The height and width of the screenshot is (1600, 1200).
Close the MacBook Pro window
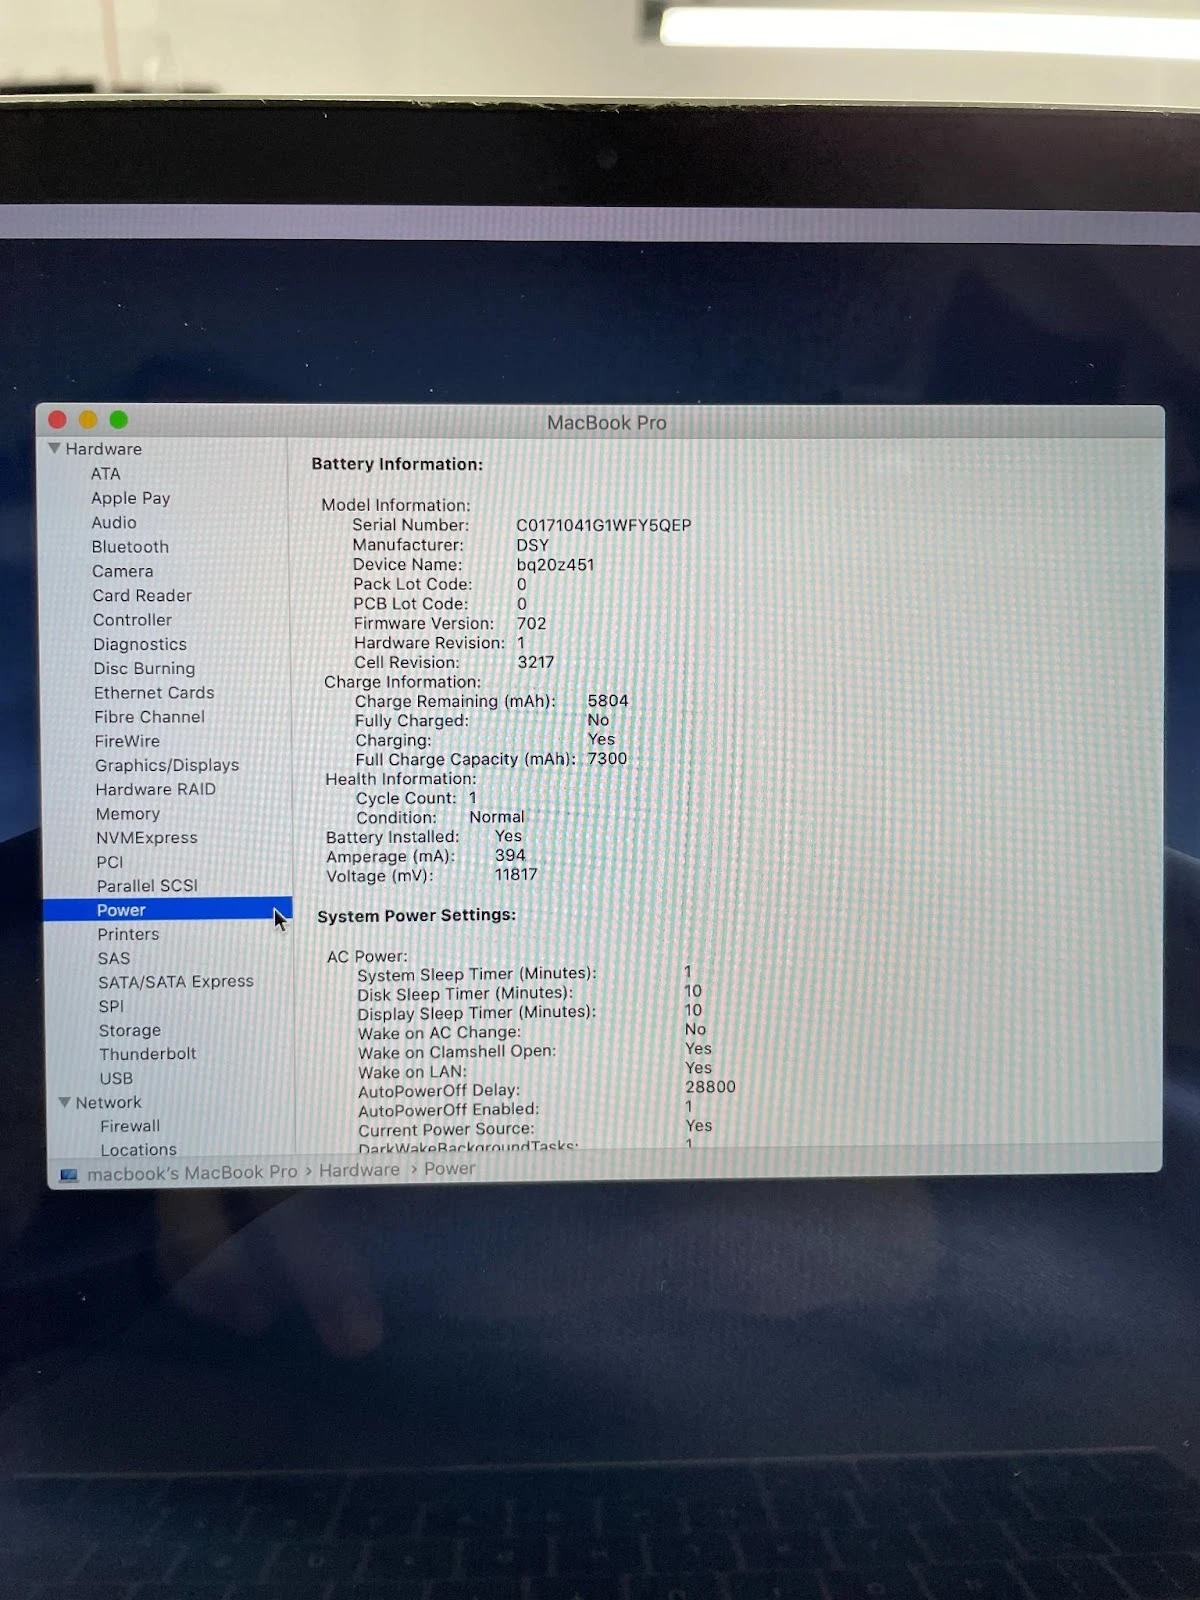57,420
